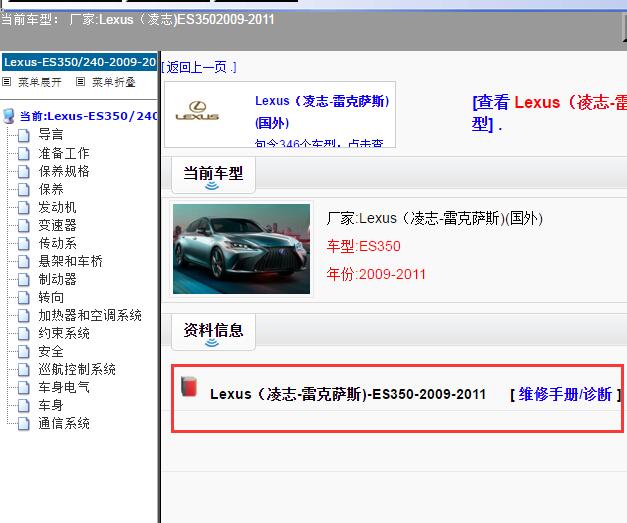The image size is (627, 523).
Task: Click the Lexus brand logo
Action: (197, 111)
